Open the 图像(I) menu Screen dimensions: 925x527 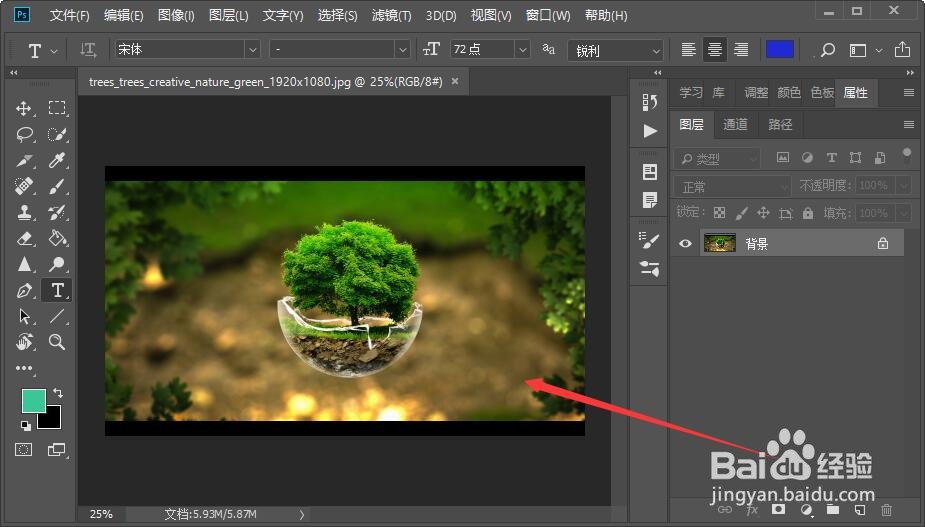click(176, 15)
